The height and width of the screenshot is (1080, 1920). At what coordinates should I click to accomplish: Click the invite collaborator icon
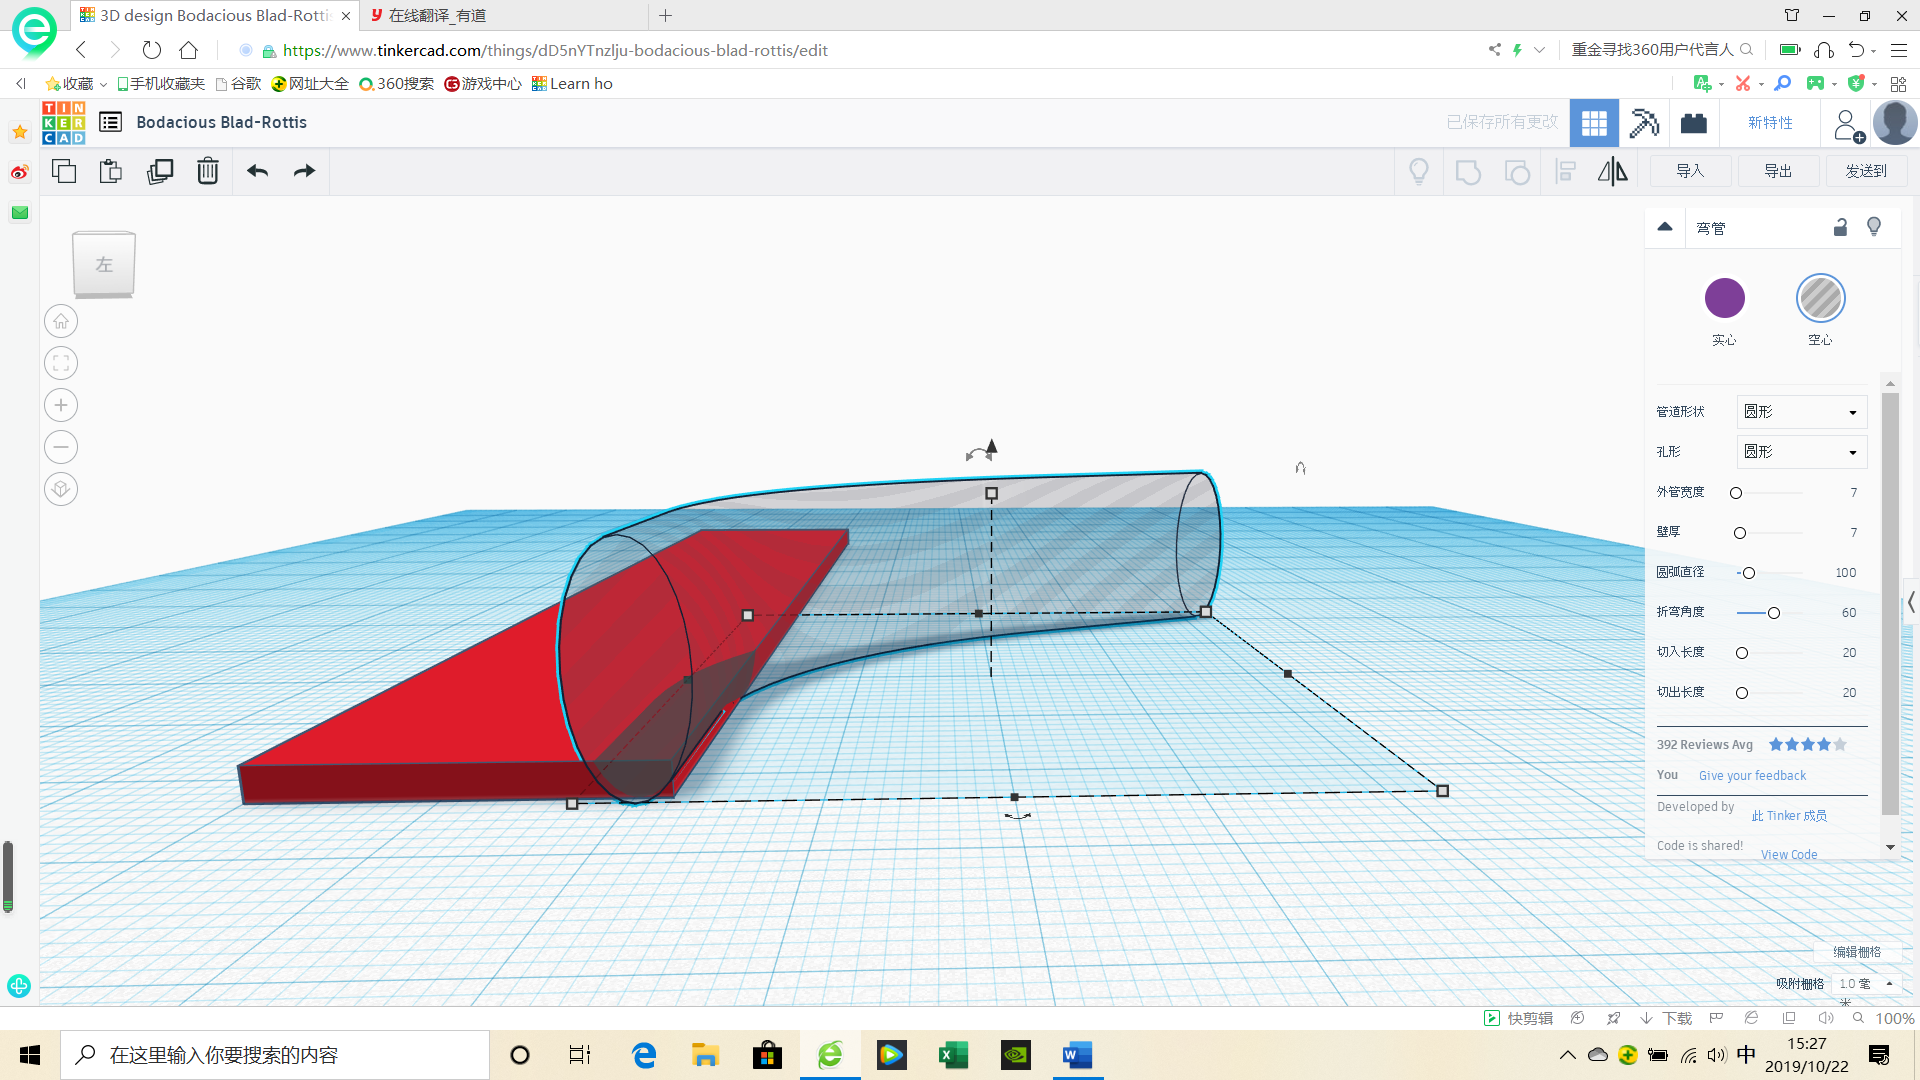1848,125
